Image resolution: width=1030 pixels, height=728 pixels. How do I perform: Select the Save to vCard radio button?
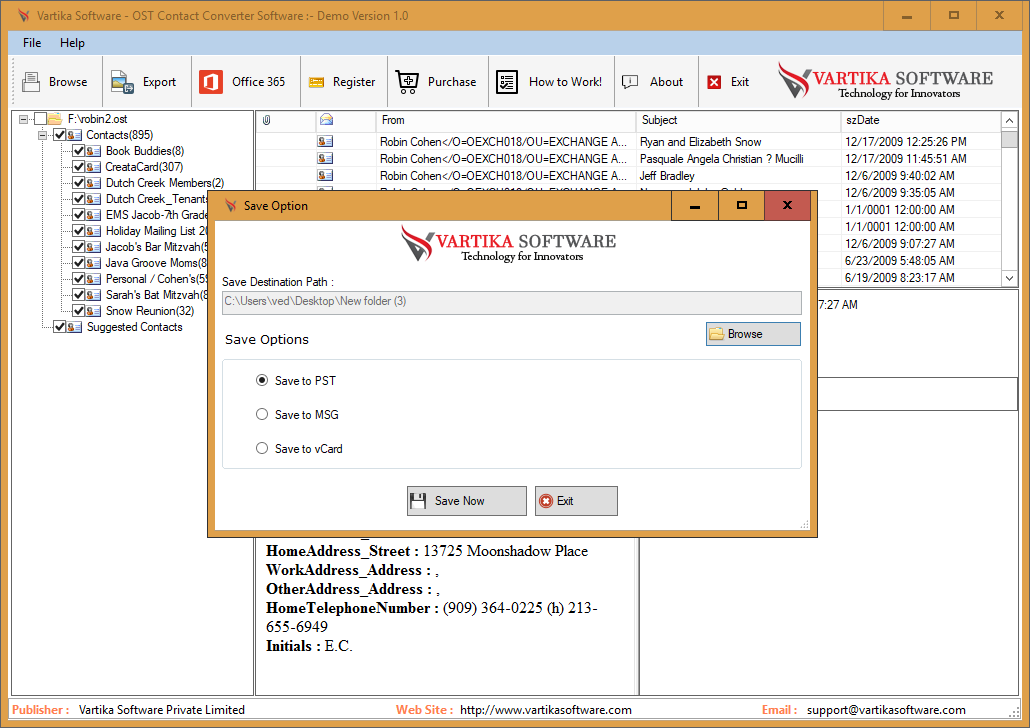pos(262,449)
